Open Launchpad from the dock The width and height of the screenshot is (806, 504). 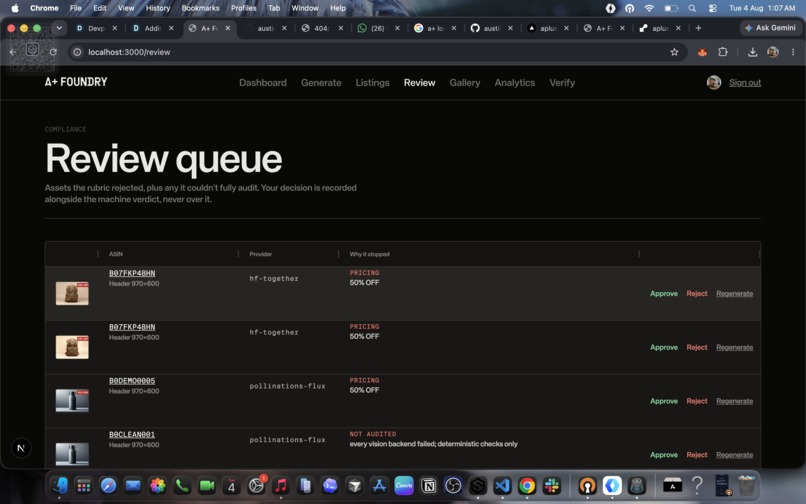pos(83,485)
